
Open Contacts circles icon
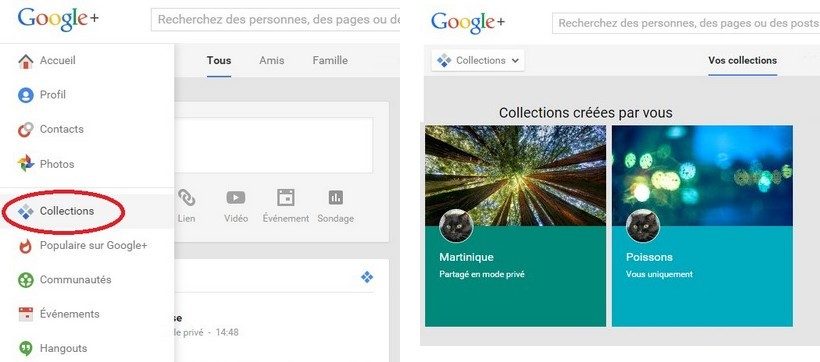26,130
